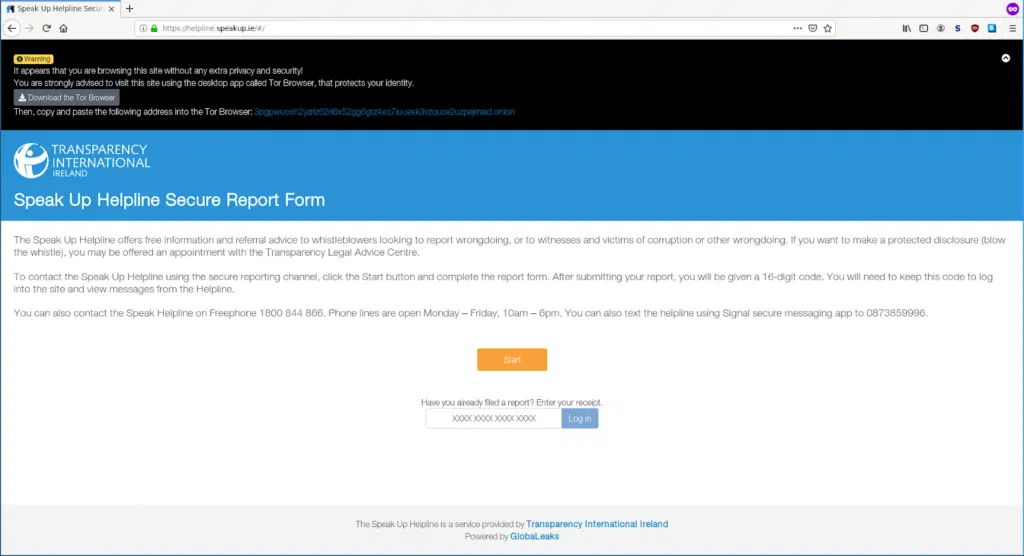The width and height of the screenshot is (1024, 556).
Task: Click the forward navigation arrow
Action: pos(29,28)
